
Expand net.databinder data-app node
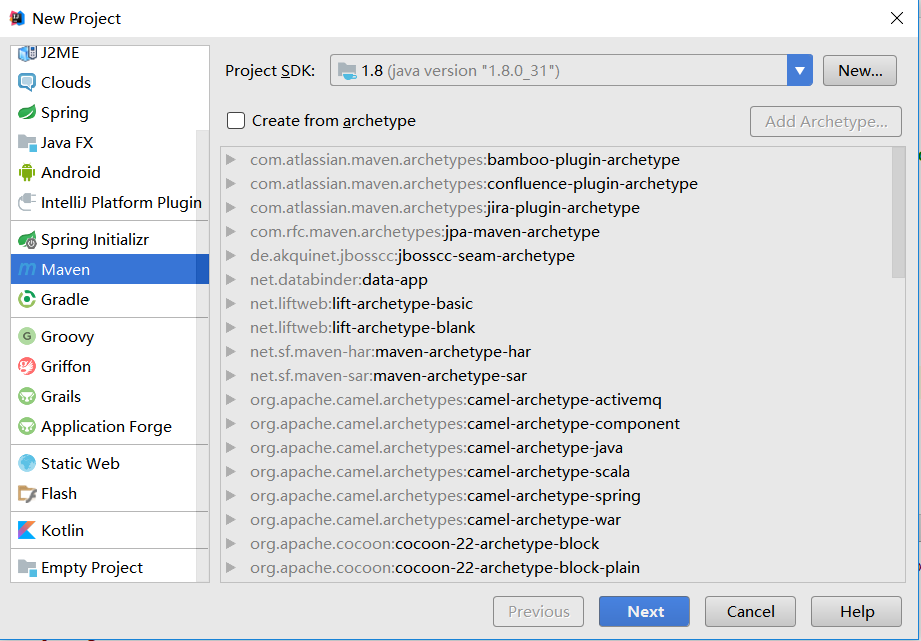[x=231, y=280]
